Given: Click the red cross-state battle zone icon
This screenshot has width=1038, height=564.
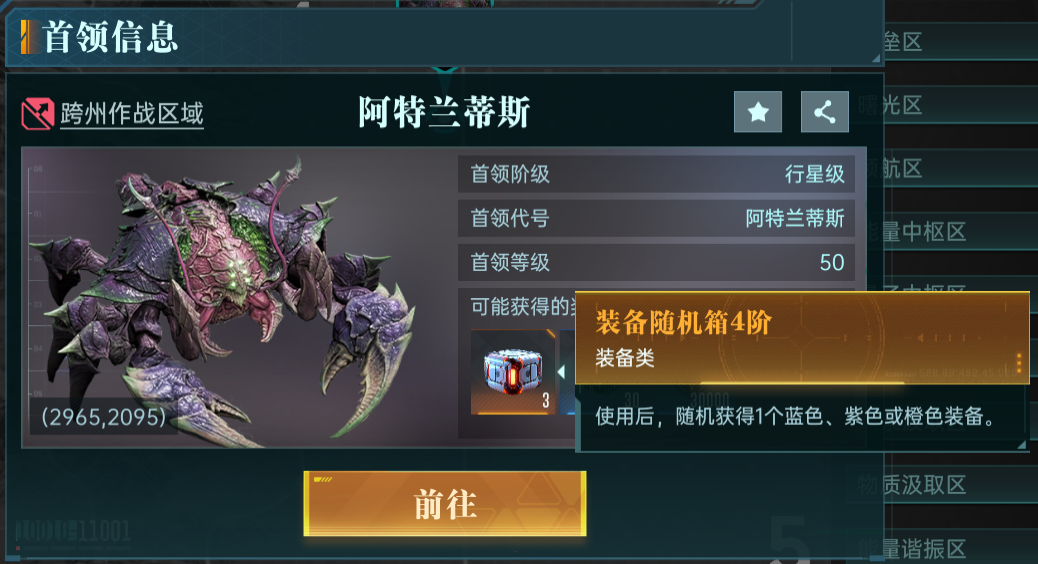Looking at the screenshot, I should click(37, 114).
